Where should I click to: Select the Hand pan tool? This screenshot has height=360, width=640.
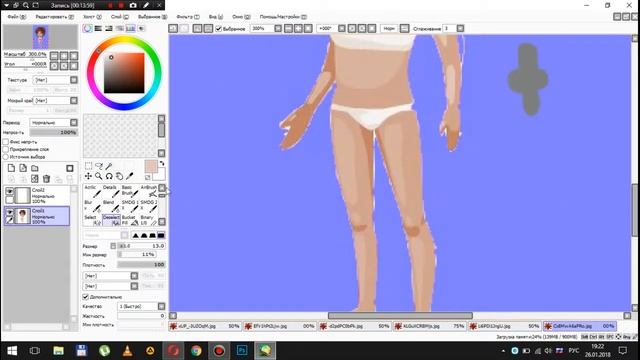point(119,176)
